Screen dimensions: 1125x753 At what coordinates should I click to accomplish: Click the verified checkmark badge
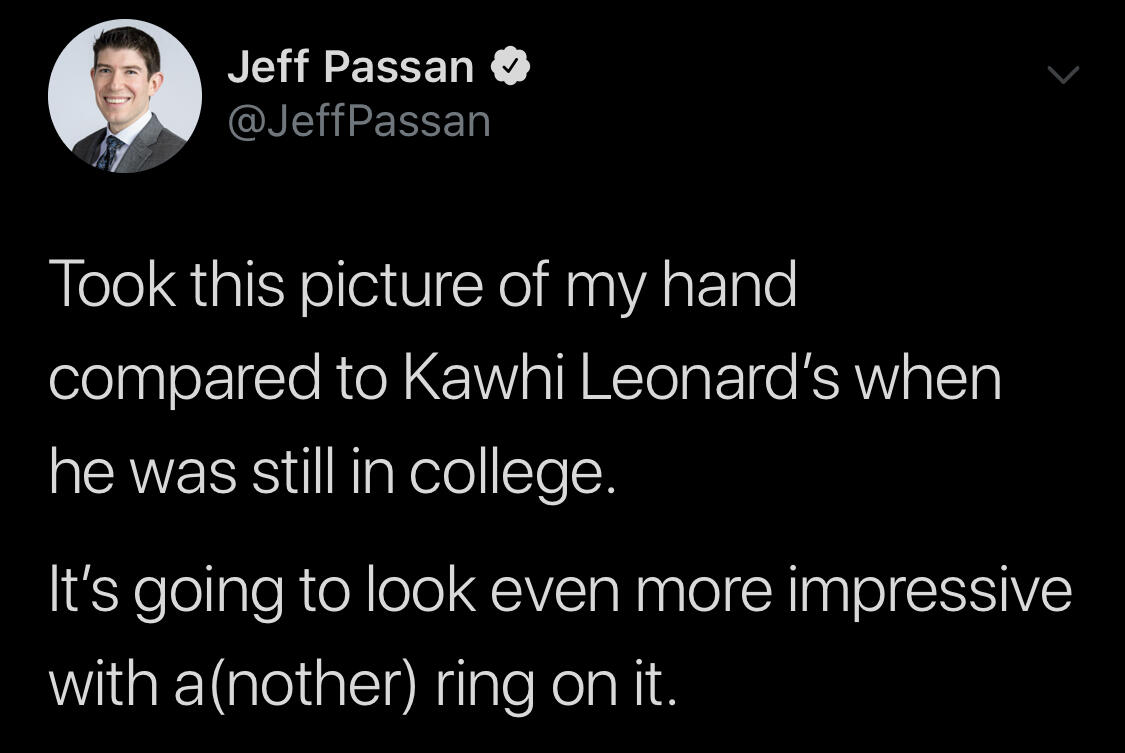(509, 69)
